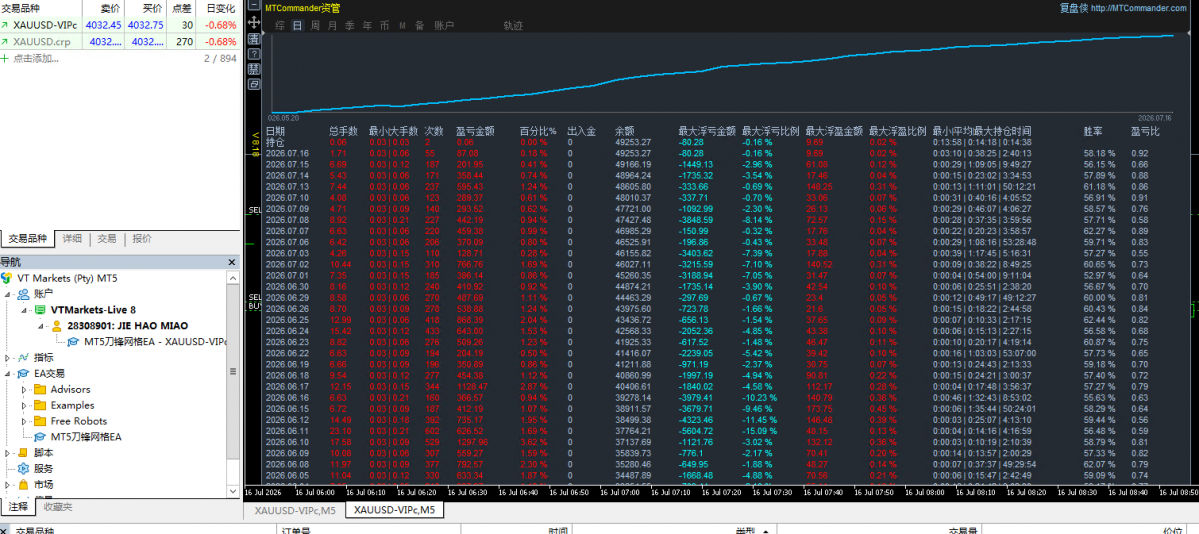Viewport: 1199px width, 534px height.
Task: Toggle the 月 monthly period view
Action: click(332, 25)
